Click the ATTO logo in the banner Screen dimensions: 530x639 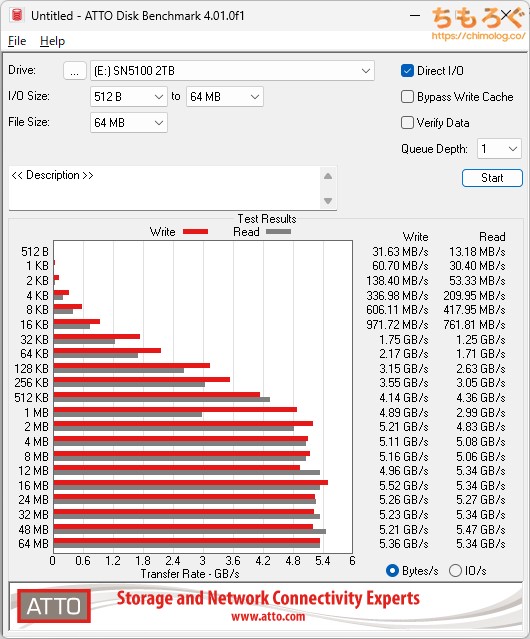point(53,606)
